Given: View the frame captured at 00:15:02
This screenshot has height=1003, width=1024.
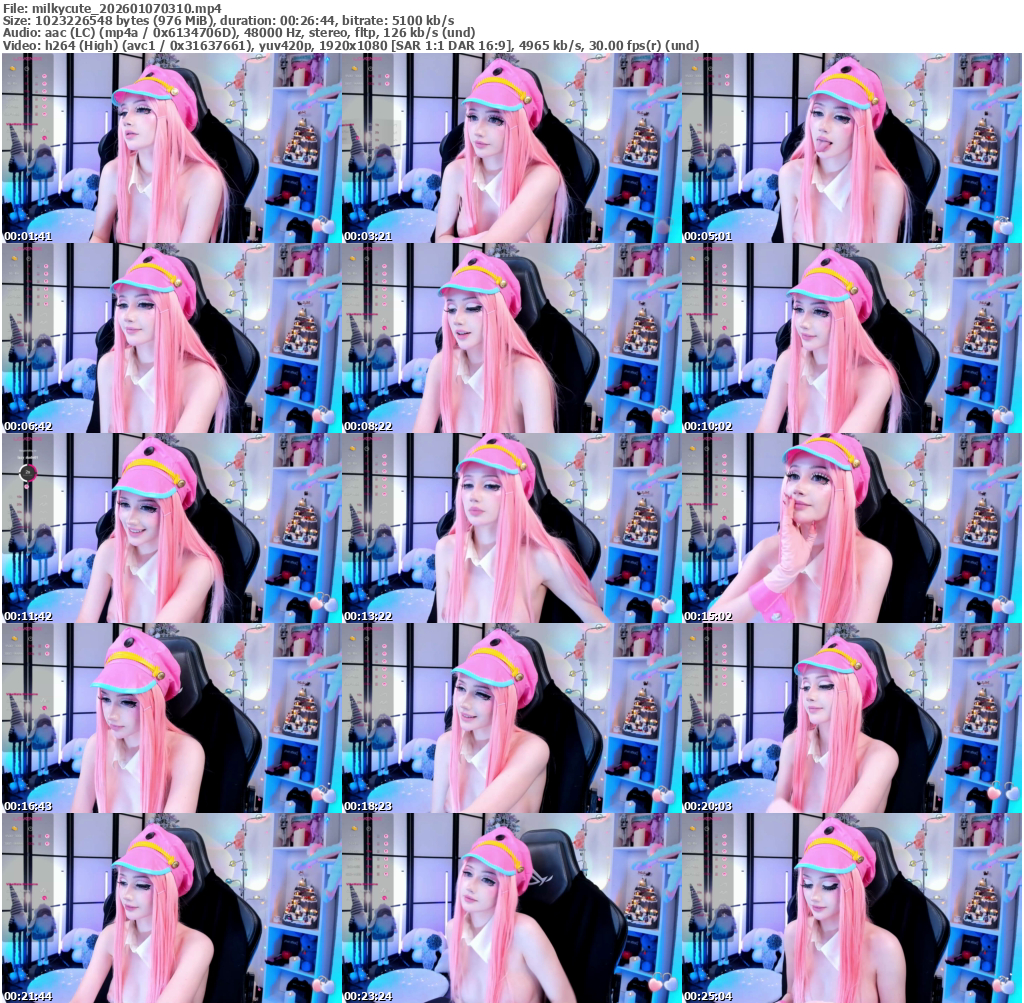Looking at the screenshot, I should (852, 528).
